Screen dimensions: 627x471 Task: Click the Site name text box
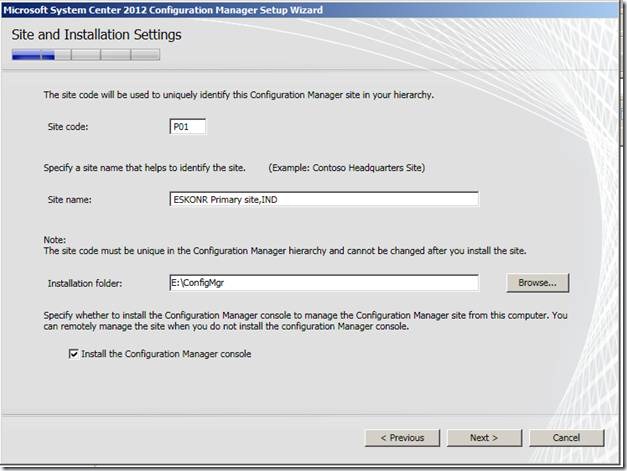(324, 199)
